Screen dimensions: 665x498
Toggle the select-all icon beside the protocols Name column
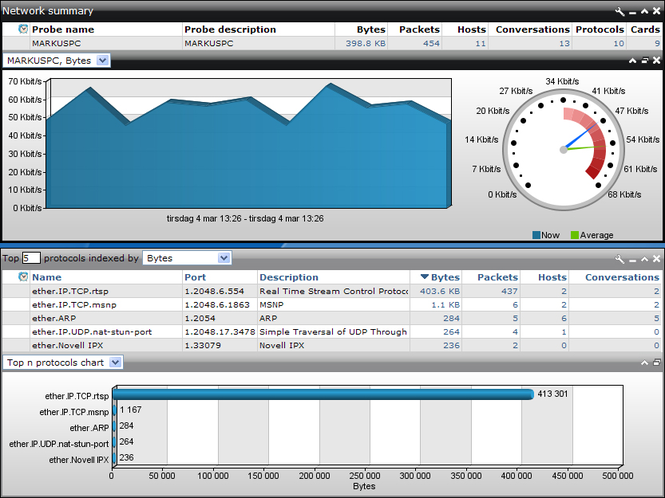point(23,277)
